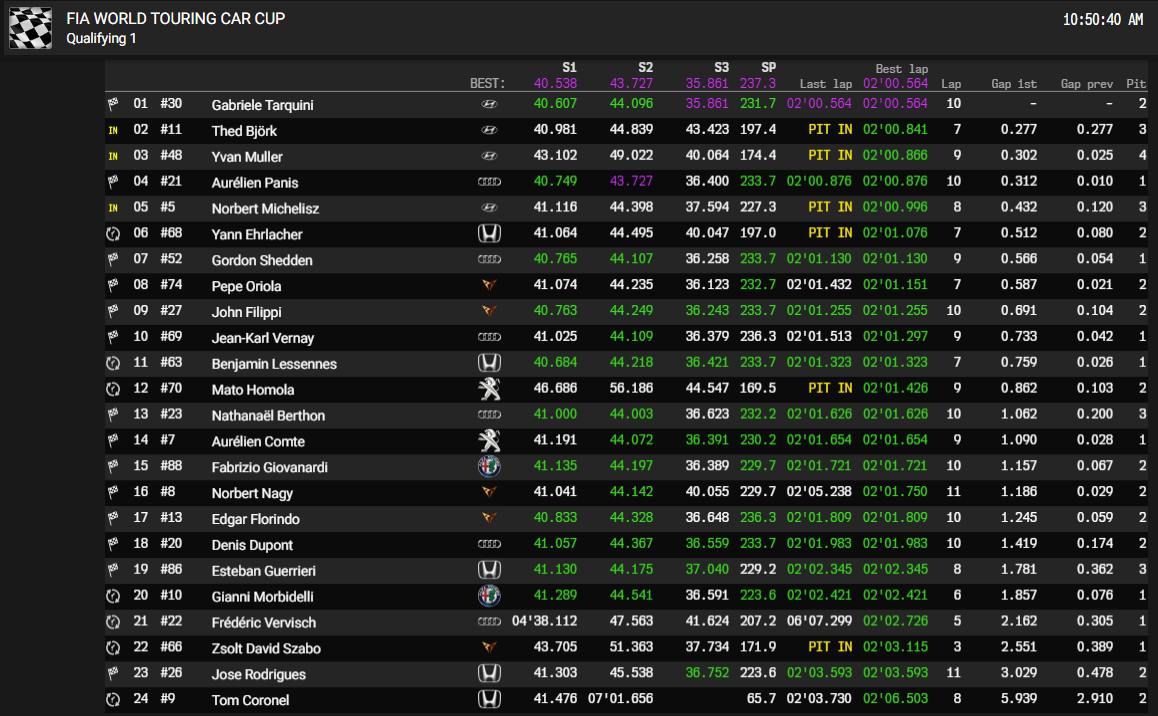1158x716 pixels.
Task: Select the out-lap arrow icon beside Benjamin Lessennes
Action: pos(112,363)
